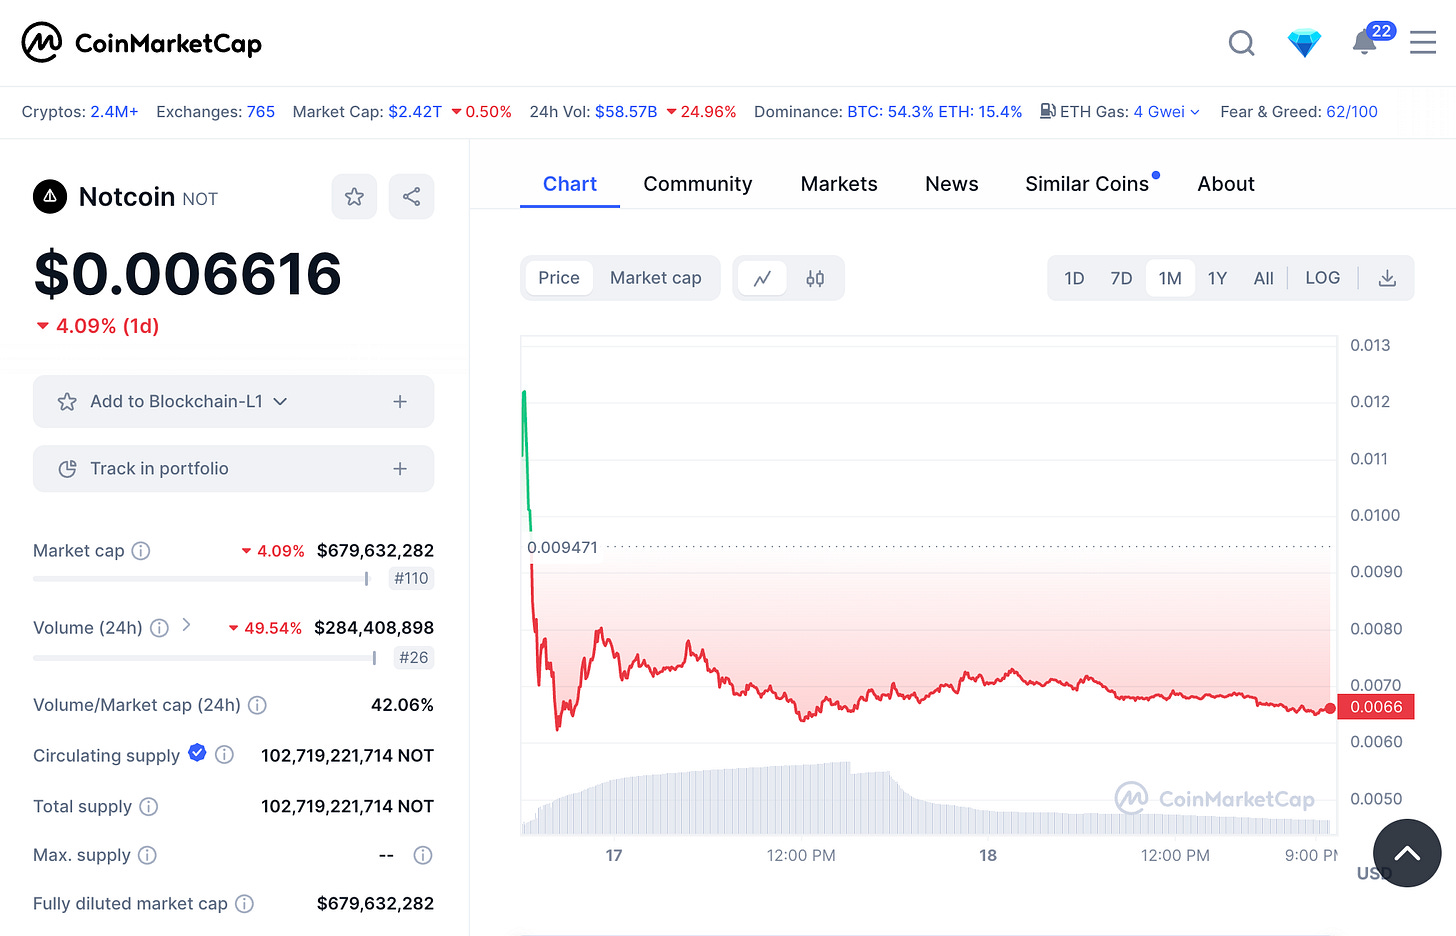This screenshot has height=936, width=1456.
Task: Open the Community tab
Action: pyautogui.click(x=698, y=184)
